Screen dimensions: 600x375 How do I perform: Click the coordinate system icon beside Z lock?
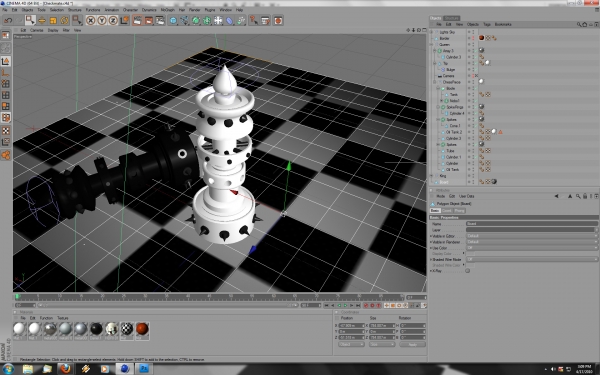pyautogui.click(x=124, y=20)
